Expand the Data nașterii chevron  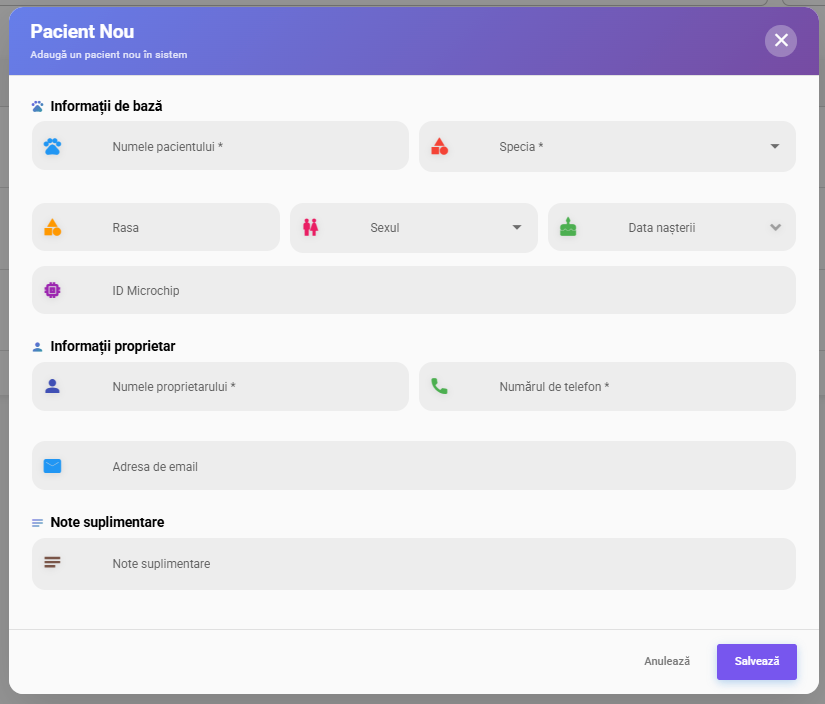point(775,227)
